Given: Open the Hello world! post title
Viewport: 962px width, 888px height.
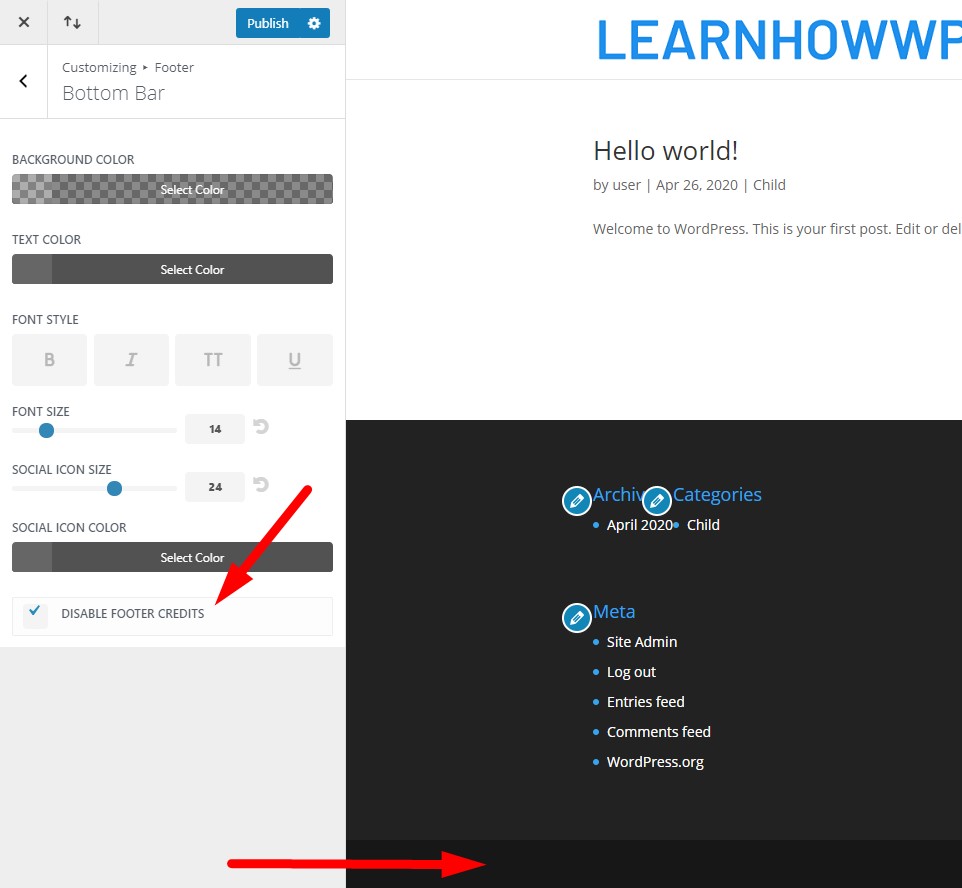Looking at the screenshot, I should [666, 151].
